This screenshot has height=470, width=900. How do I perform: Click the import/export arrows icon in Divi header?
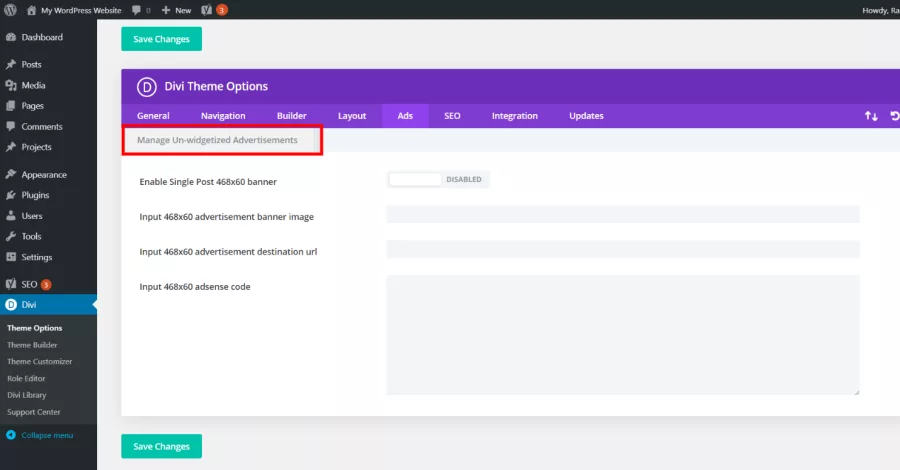(871, 116)
